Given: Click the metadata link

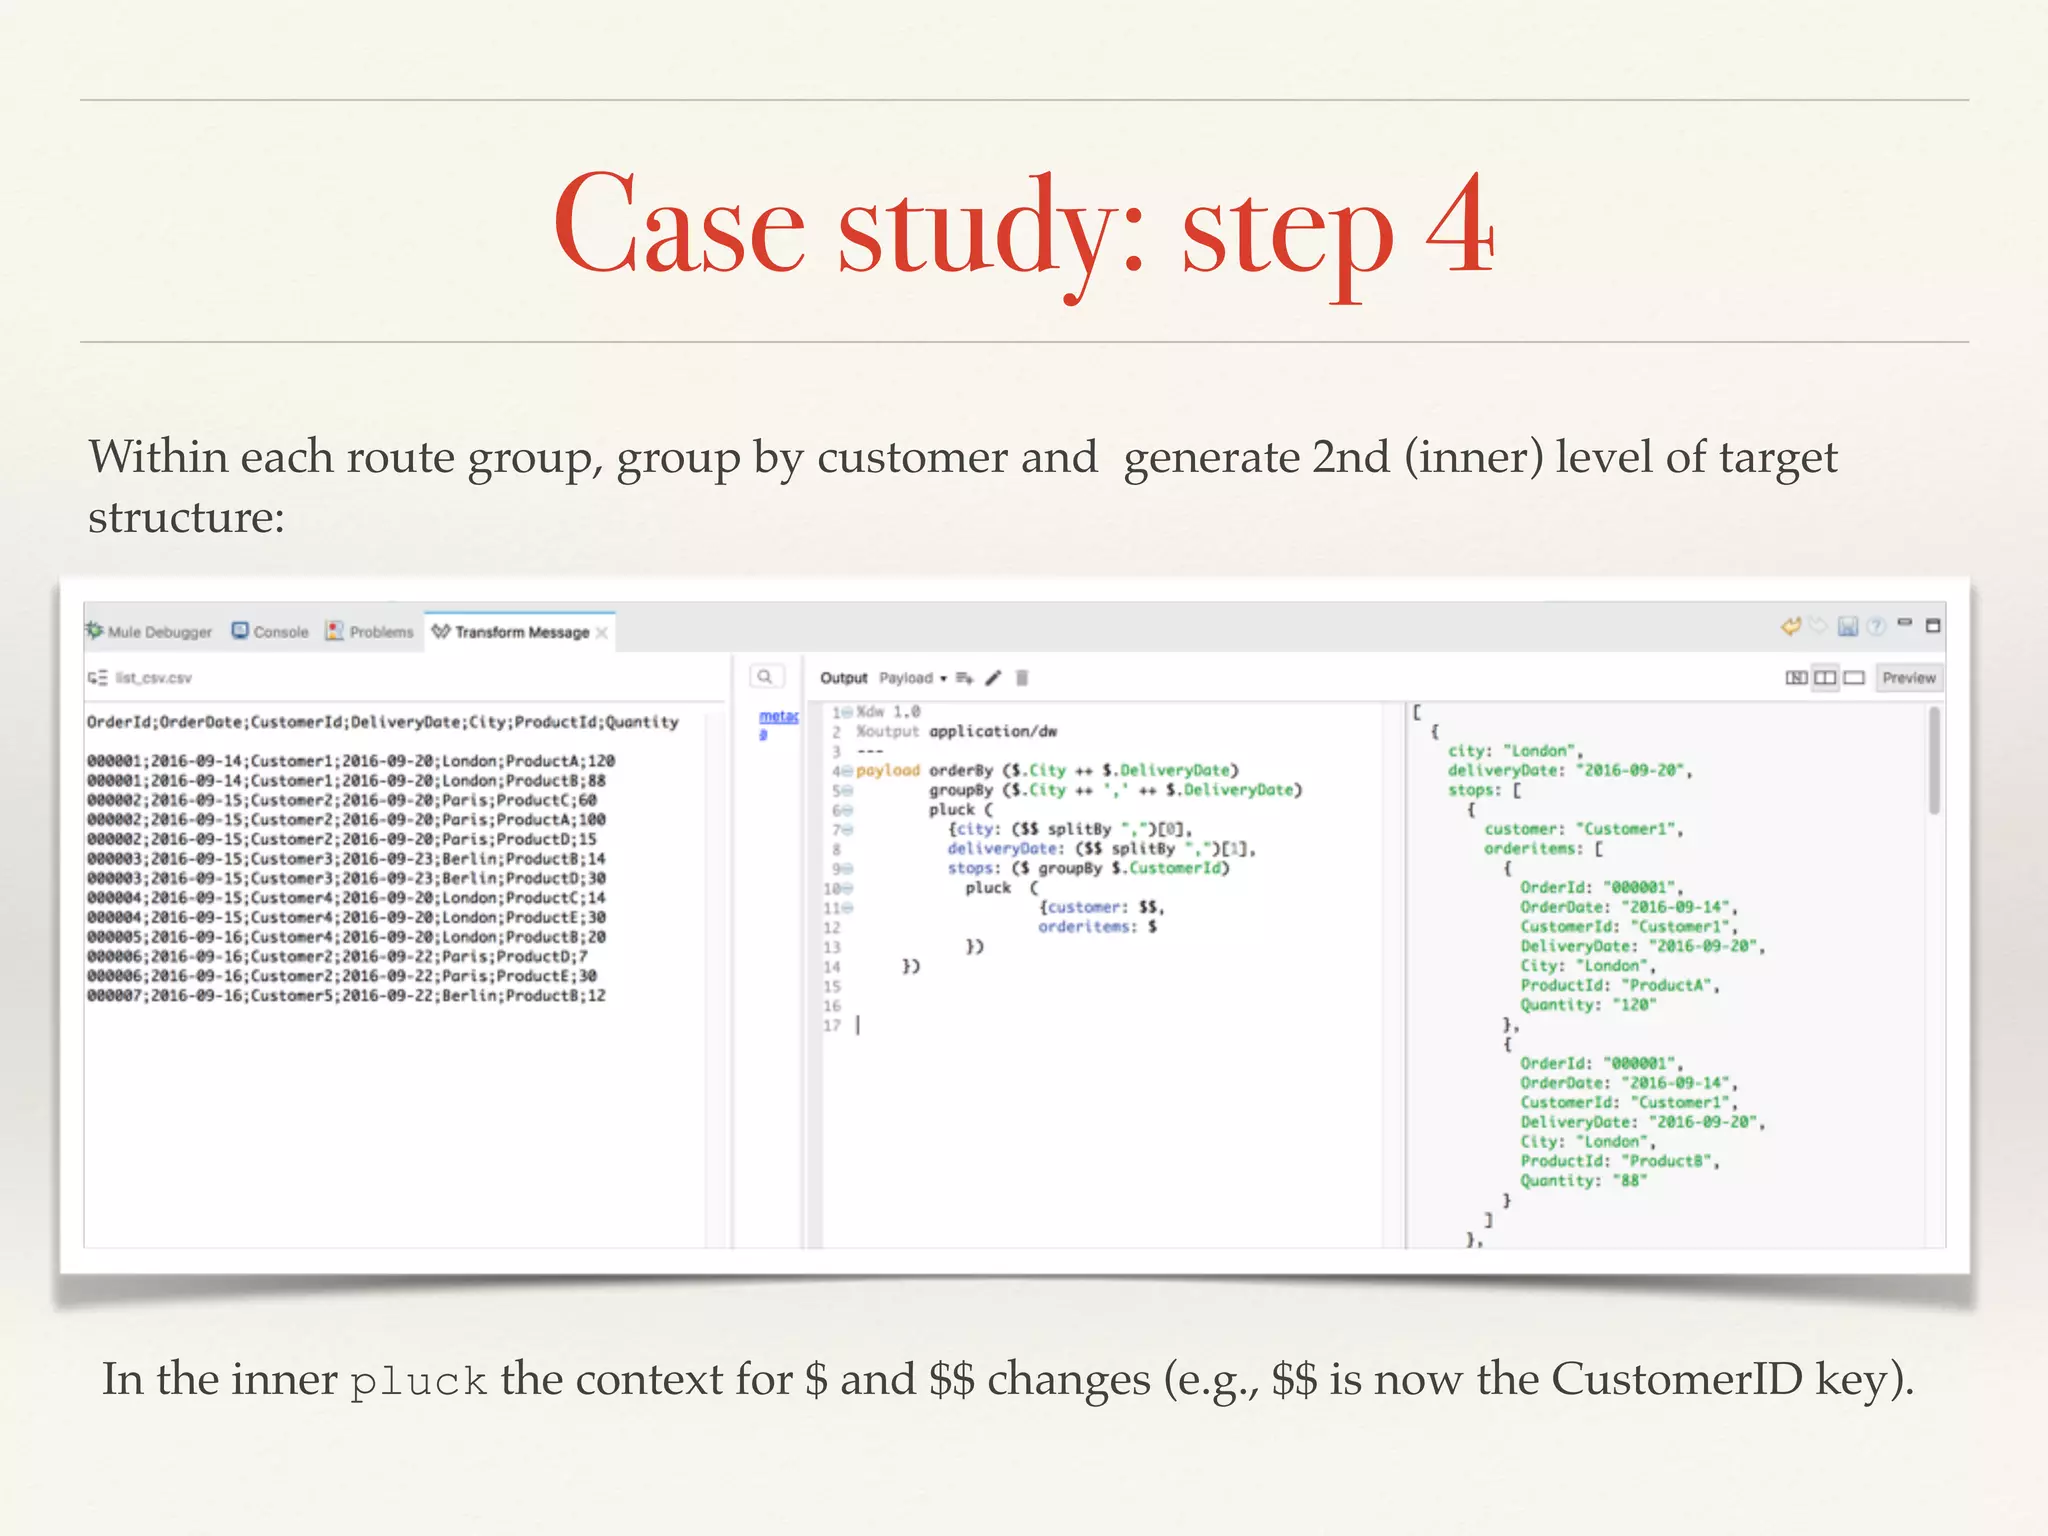Looking at the screenshot, I should pos(778,717).
